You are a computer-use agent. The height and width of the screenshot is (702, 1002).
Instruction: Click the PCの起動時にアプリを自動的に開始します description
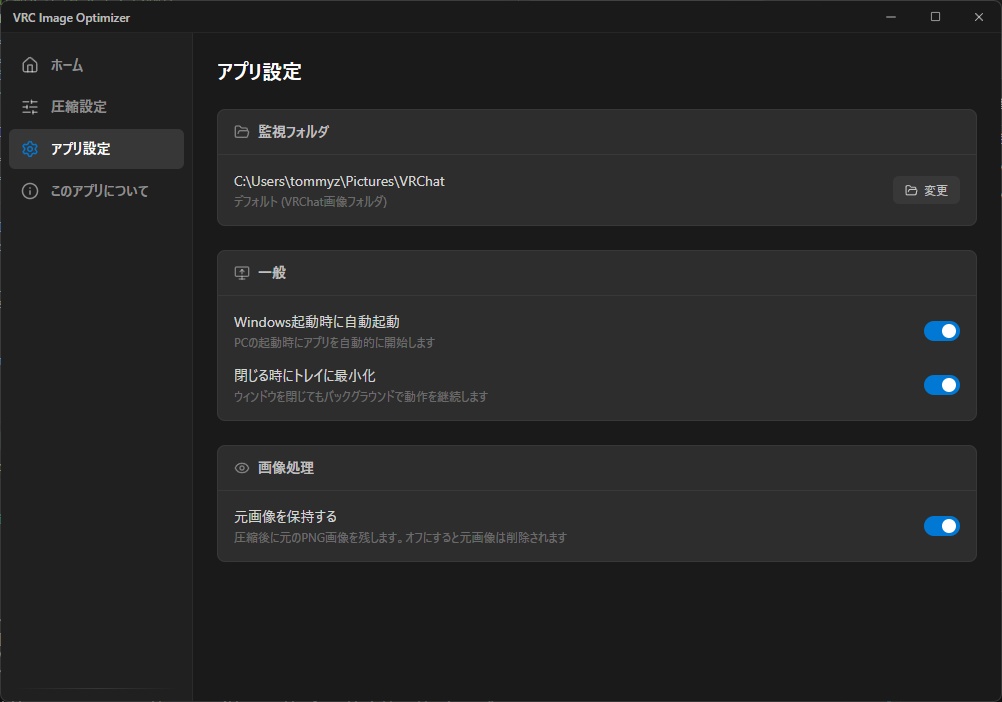[x=334, y=343]
